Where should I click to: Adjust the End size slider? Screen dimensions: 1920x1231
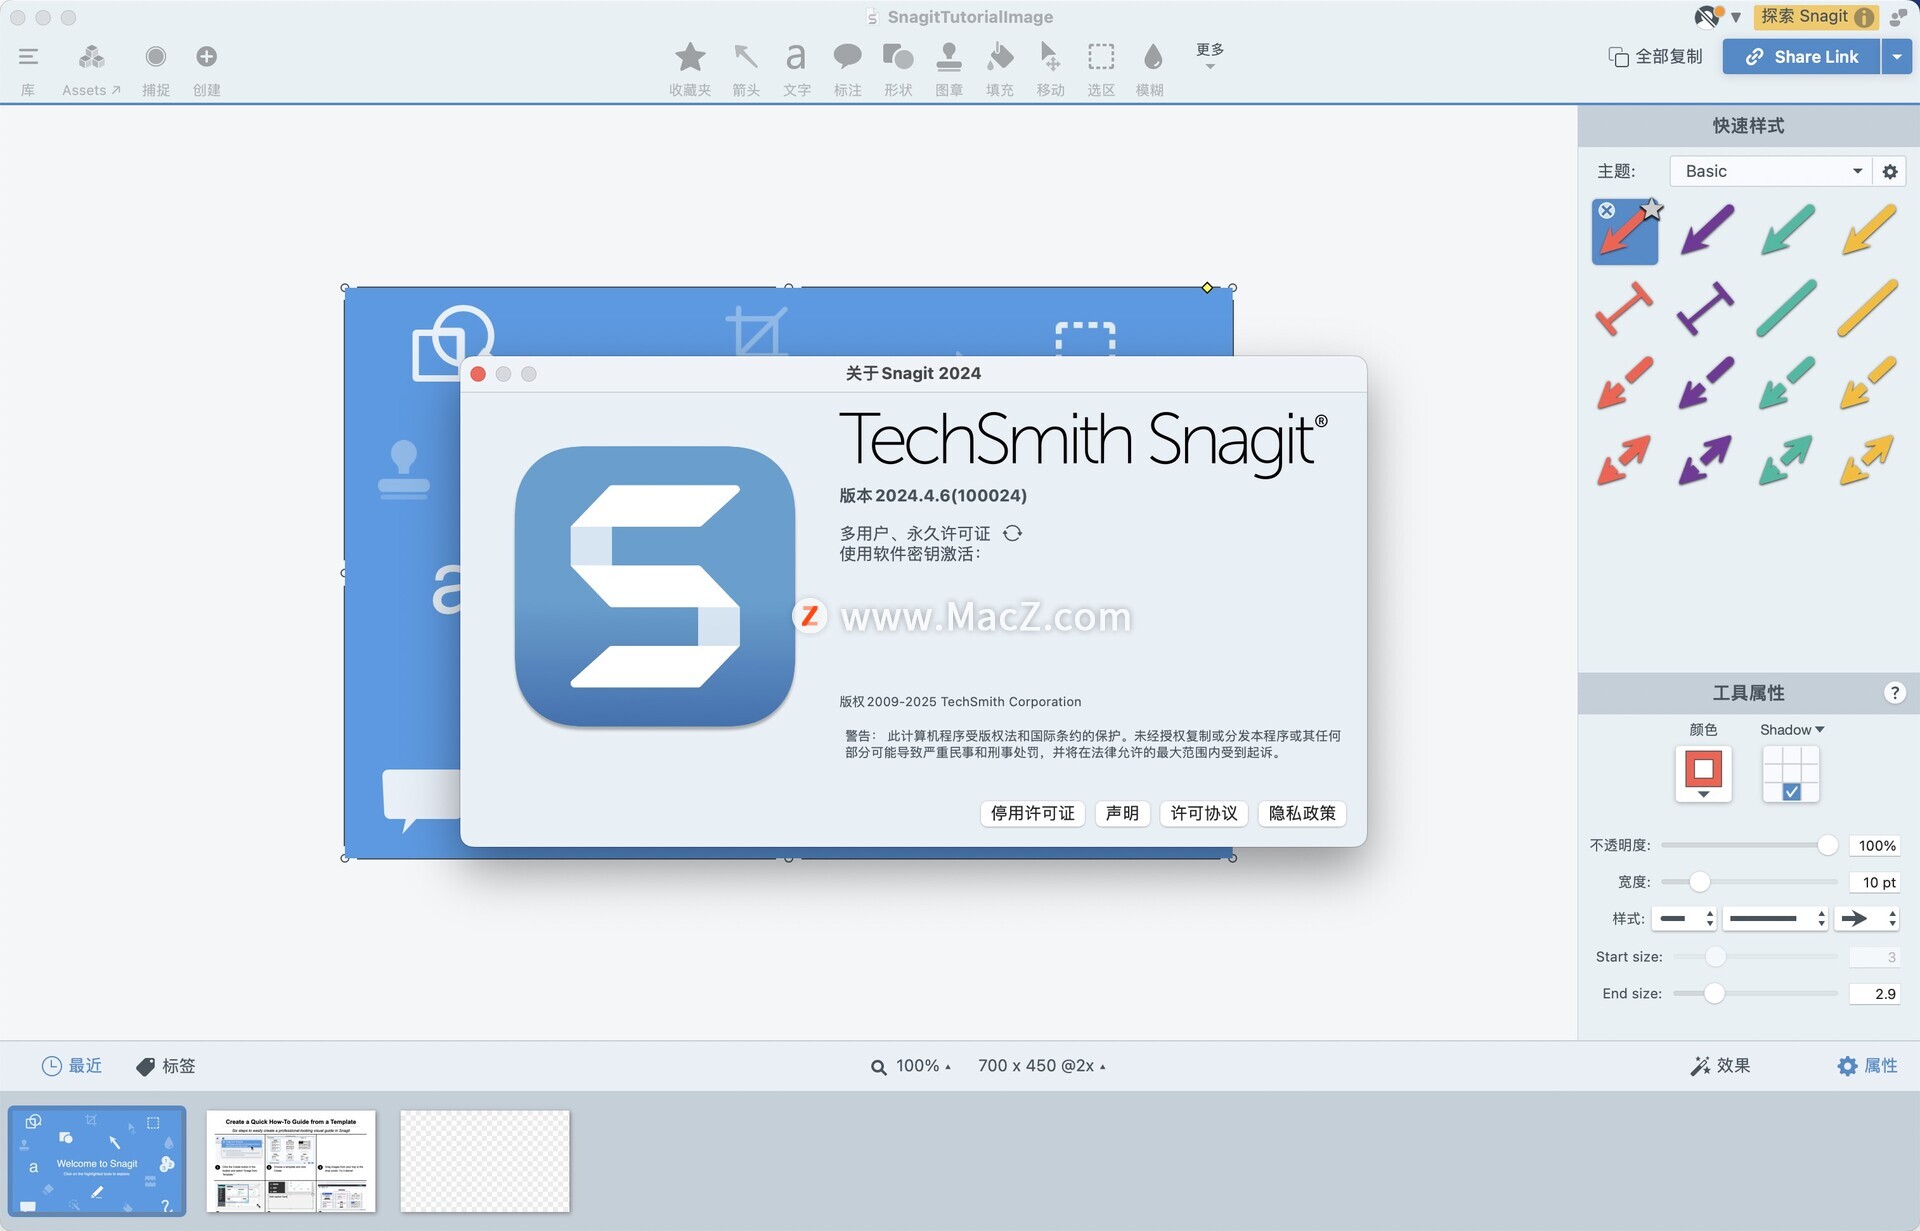click(1714, 993)
